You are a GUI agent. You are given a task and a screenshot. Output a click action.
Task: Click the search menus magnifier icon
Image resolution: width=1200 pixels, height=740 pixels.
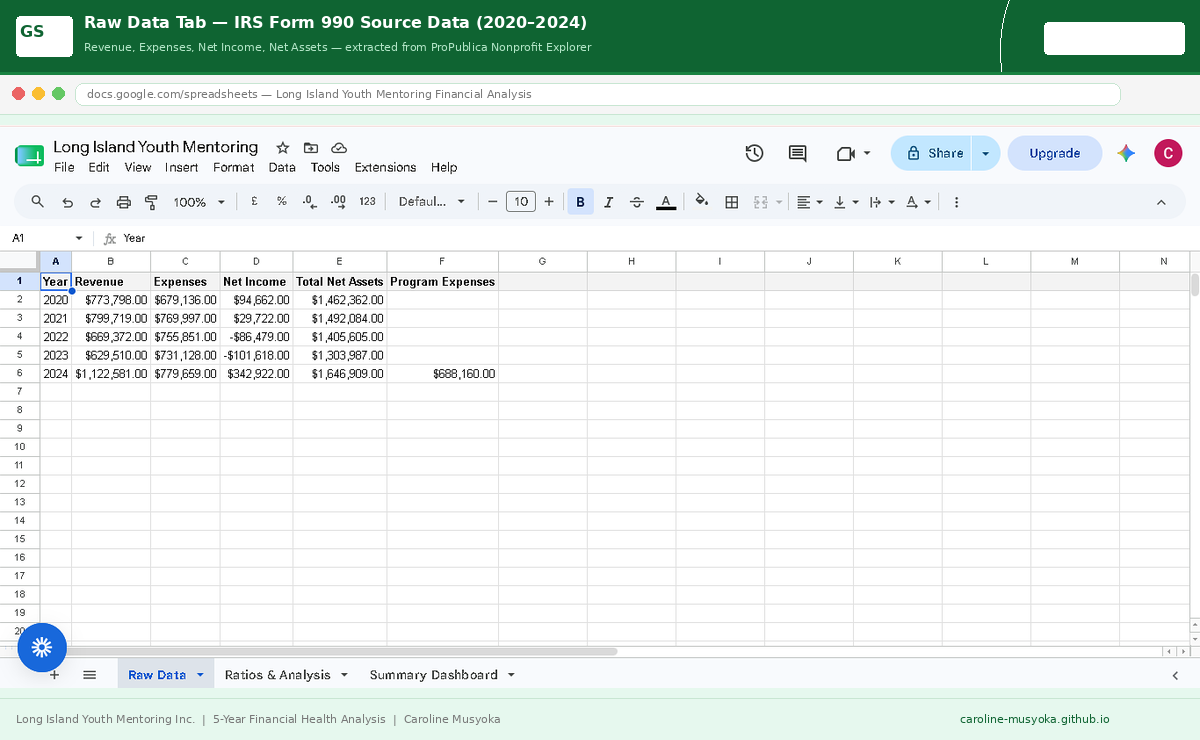38,202
